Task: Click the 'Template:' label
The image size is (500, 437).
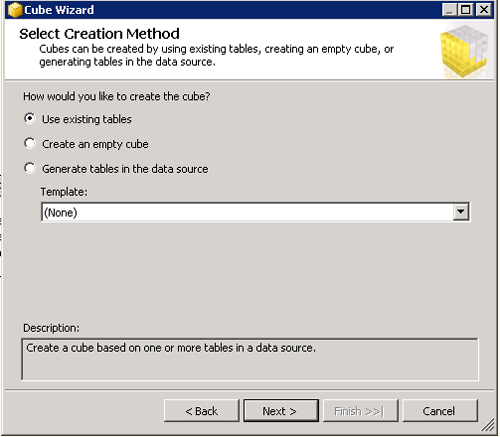Action: (x=64, y=192)
